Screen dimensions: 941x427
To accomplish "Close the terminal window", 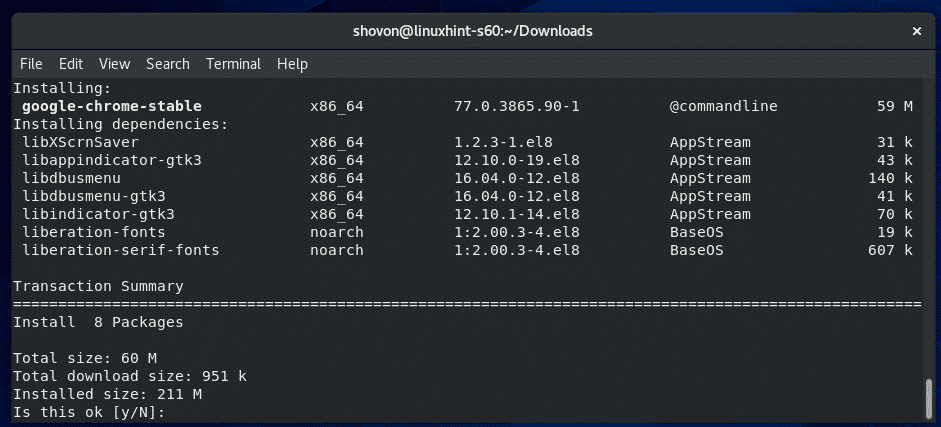I will (917, 31).
